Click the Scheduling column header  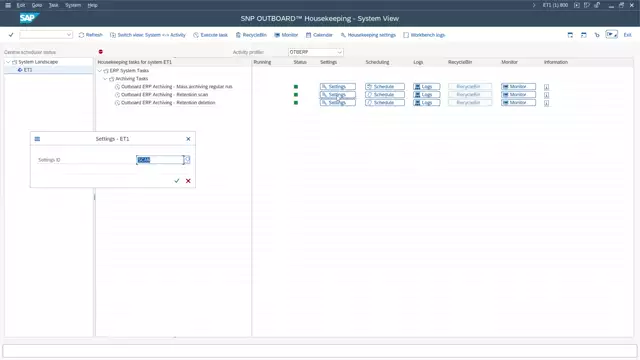[x=377, y=62]
